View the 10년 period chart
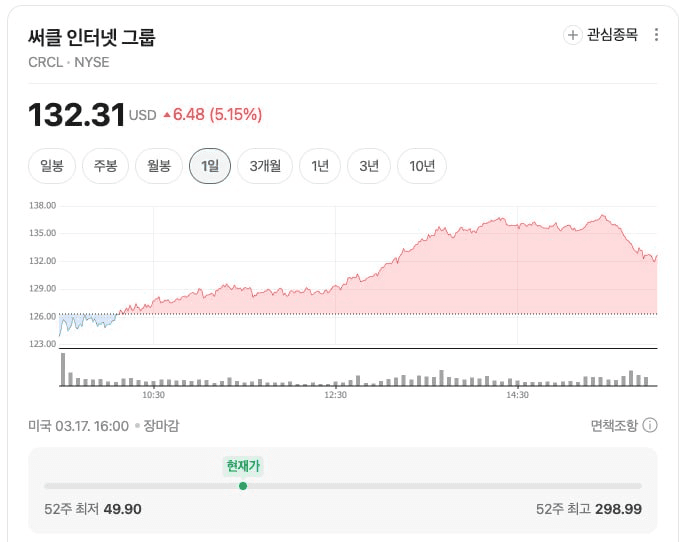The width and height of the screenshot is (700, 542). click(422, 166)
